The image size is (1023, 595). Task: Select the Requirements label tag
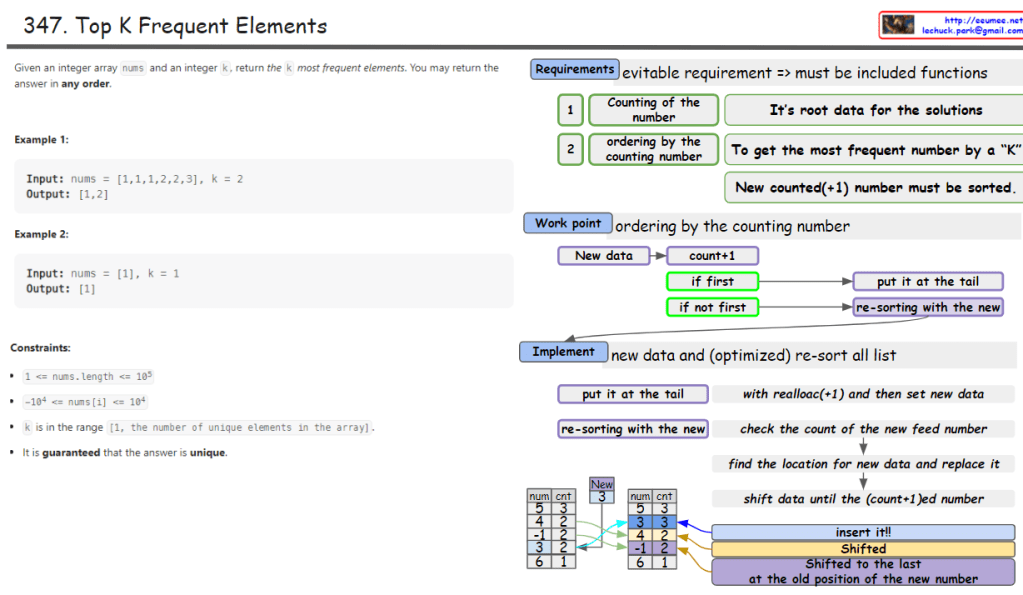coord(574,70)
